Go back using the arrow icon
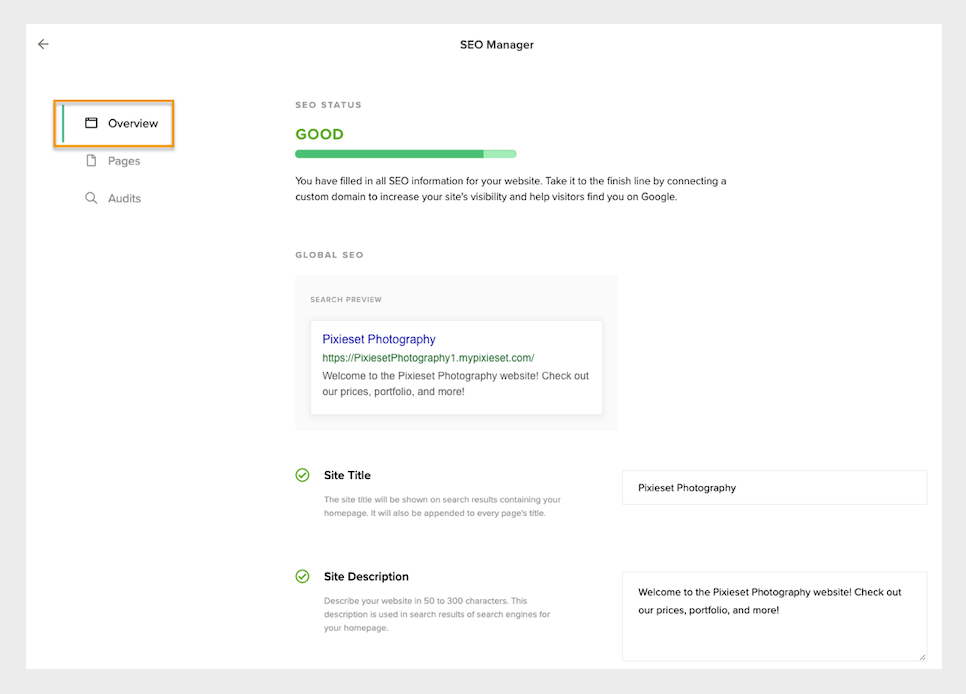Viewport: 966px width, 694px height. pos(43,44)
